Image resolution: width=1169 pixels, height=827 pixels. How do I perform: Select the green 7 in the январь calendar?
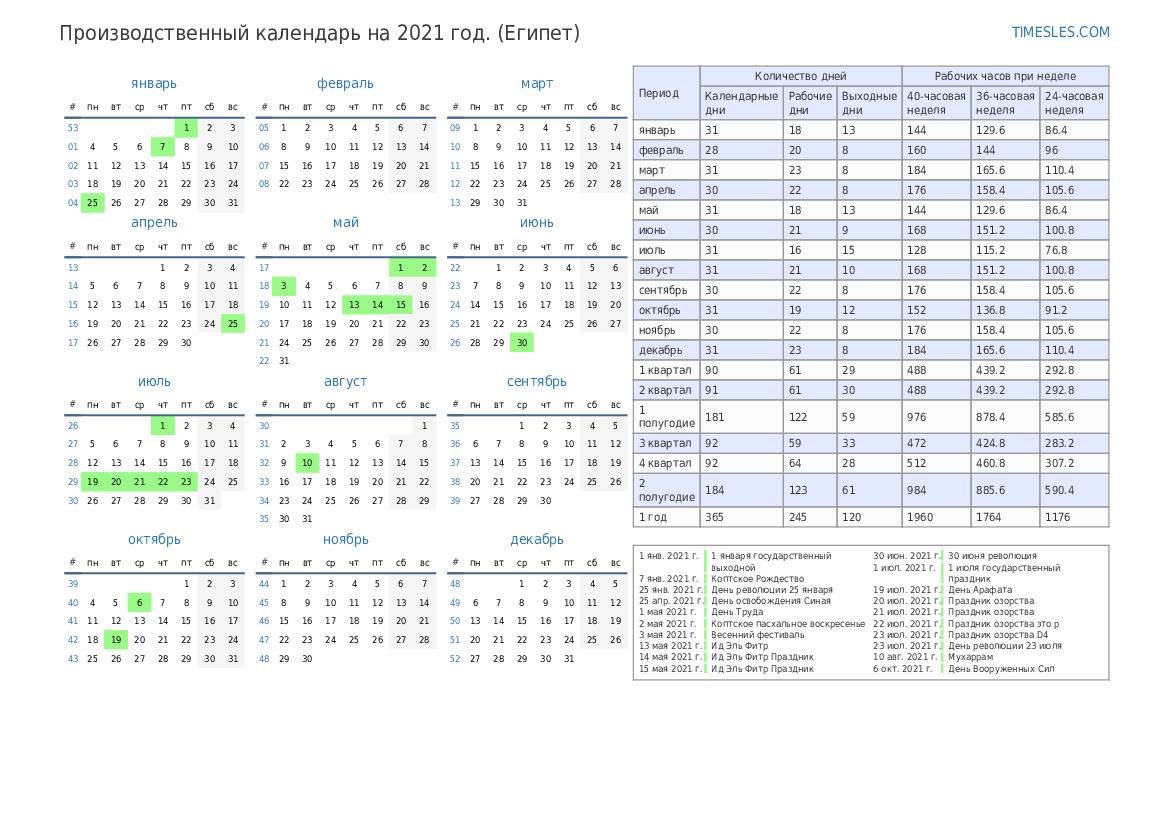click(162, 147)
